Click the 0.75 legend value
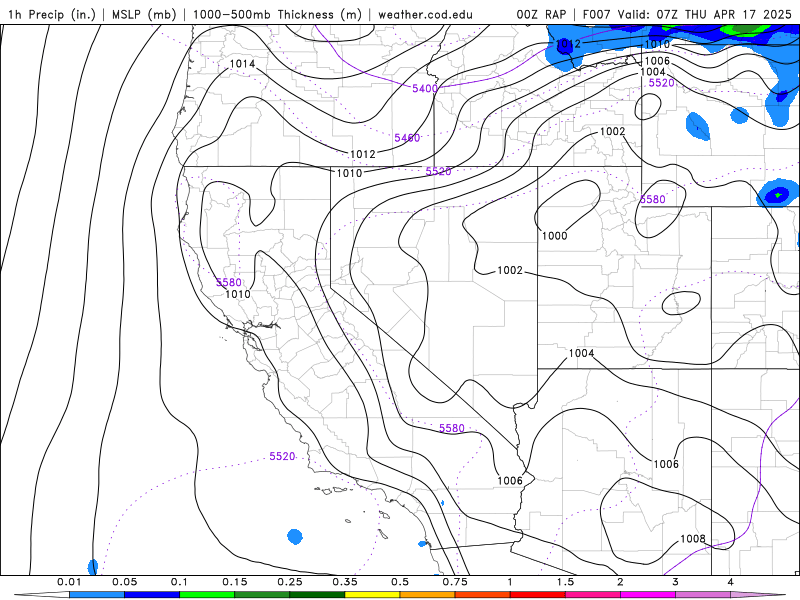800x600 pixels. tap(455, 582)
